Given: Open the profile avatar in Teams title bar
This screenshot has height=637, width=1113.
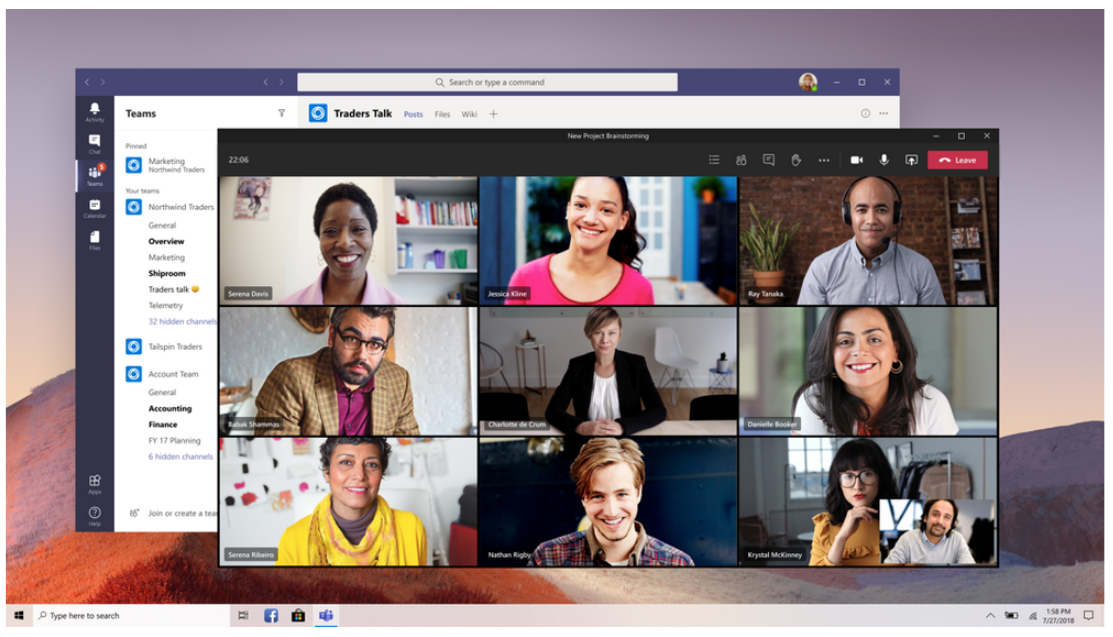Looking at the screenshot, I should [x=808, y=82].
